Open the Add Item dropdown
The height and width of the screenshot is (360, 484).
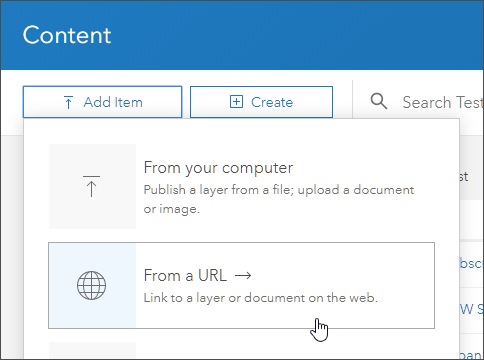102,102
